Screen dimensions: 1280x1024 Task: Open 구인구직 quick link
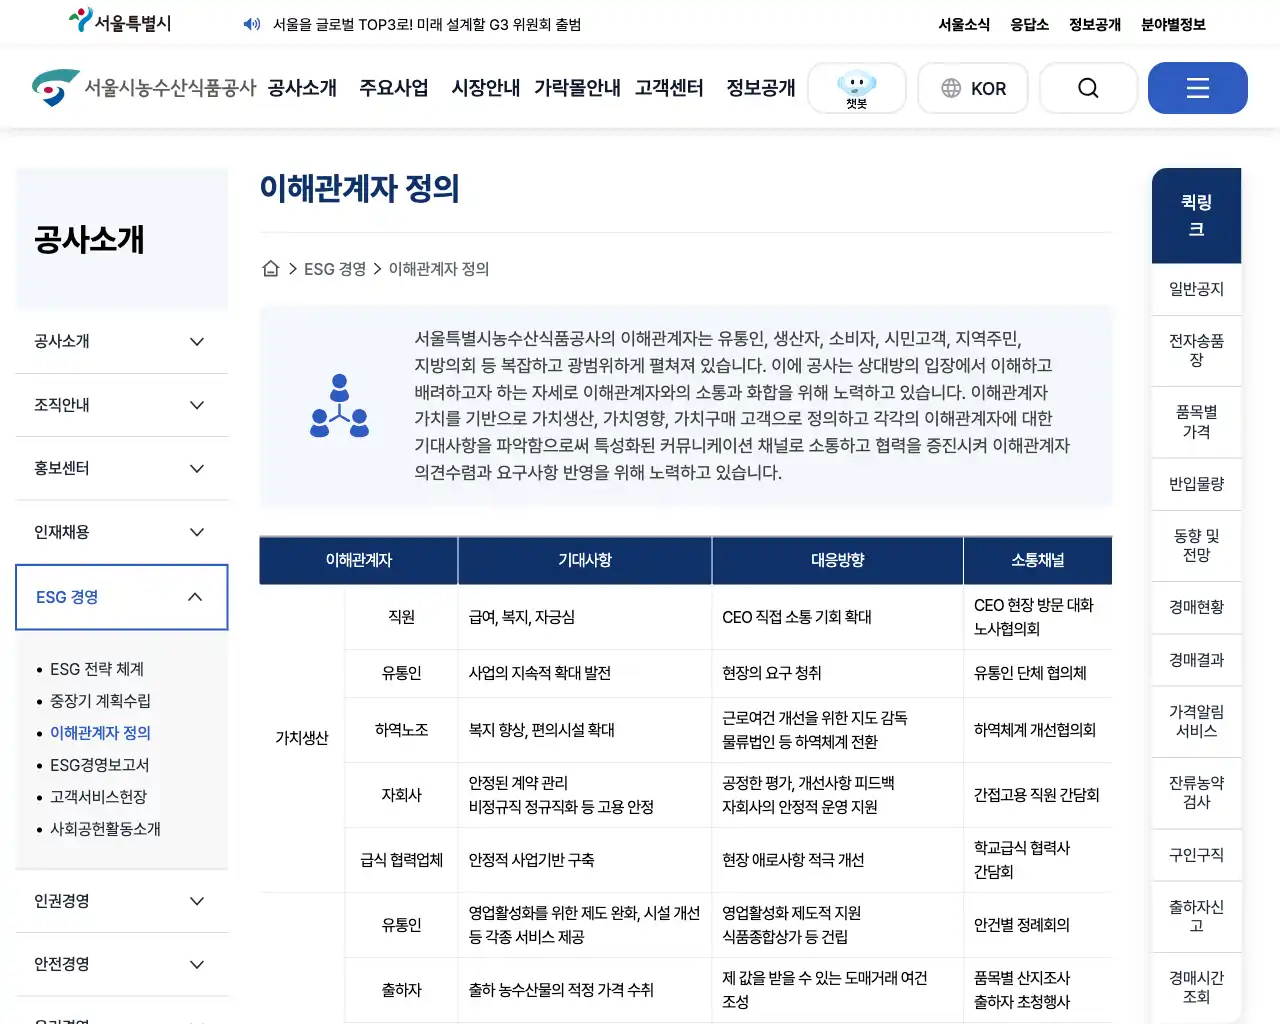[1197, 855]
